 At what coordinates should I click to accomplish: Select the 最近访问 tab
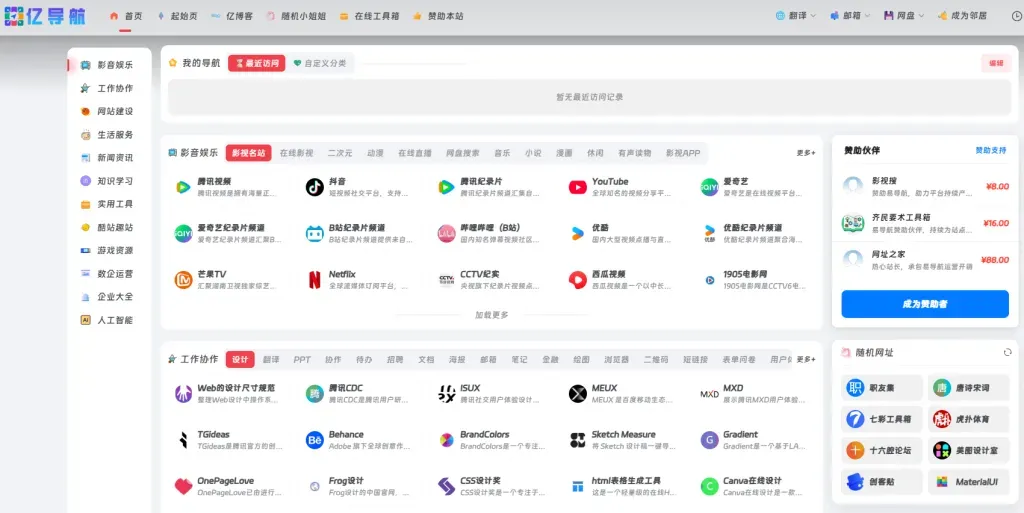[257, 63]
